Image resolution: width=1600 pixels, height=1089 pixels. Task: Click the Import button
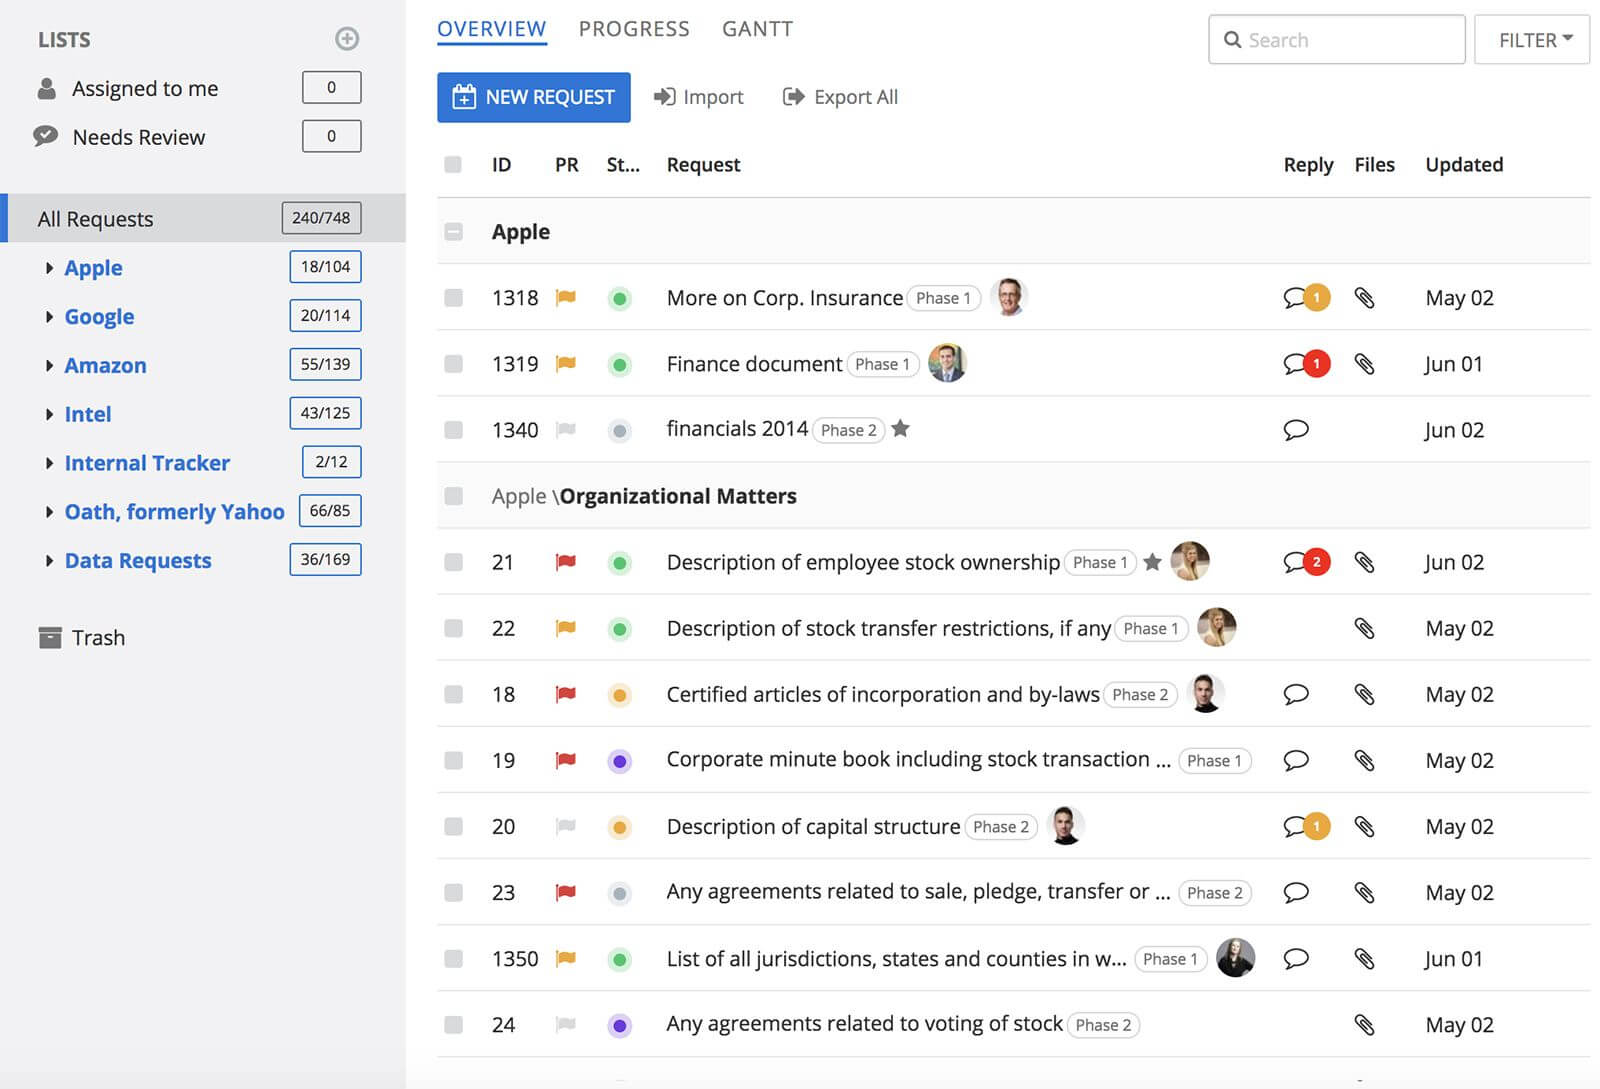click(698, 97)
